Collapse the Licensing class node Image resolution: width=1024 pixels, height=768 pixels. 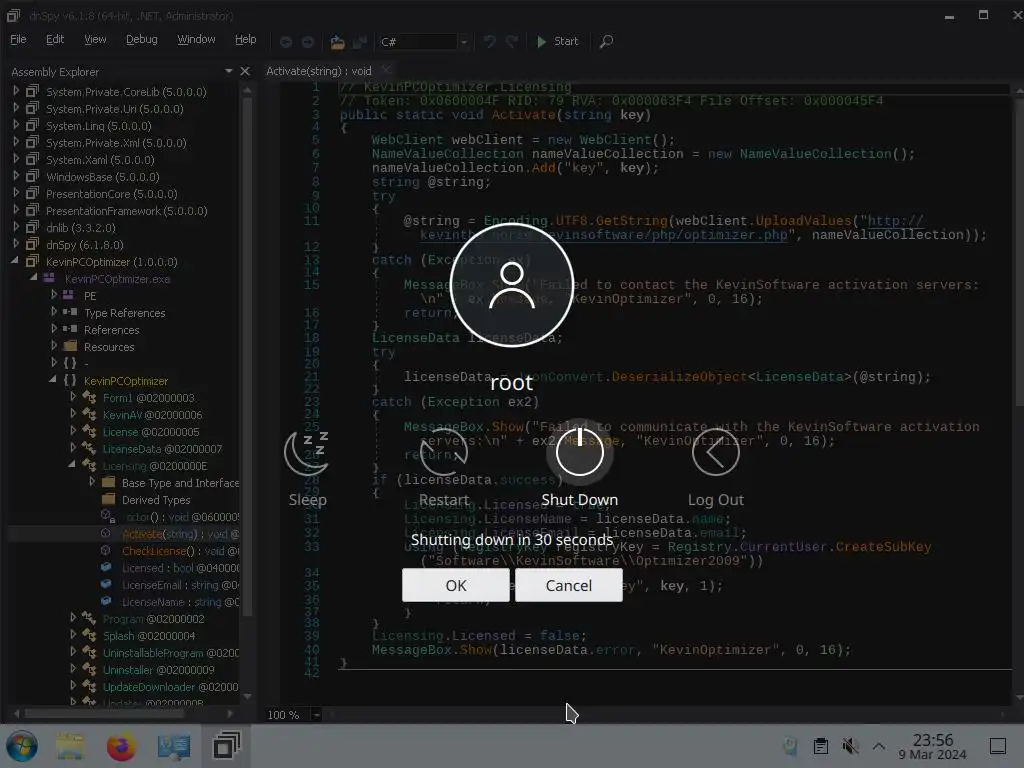pyautogui.click(x=72, y=465)
